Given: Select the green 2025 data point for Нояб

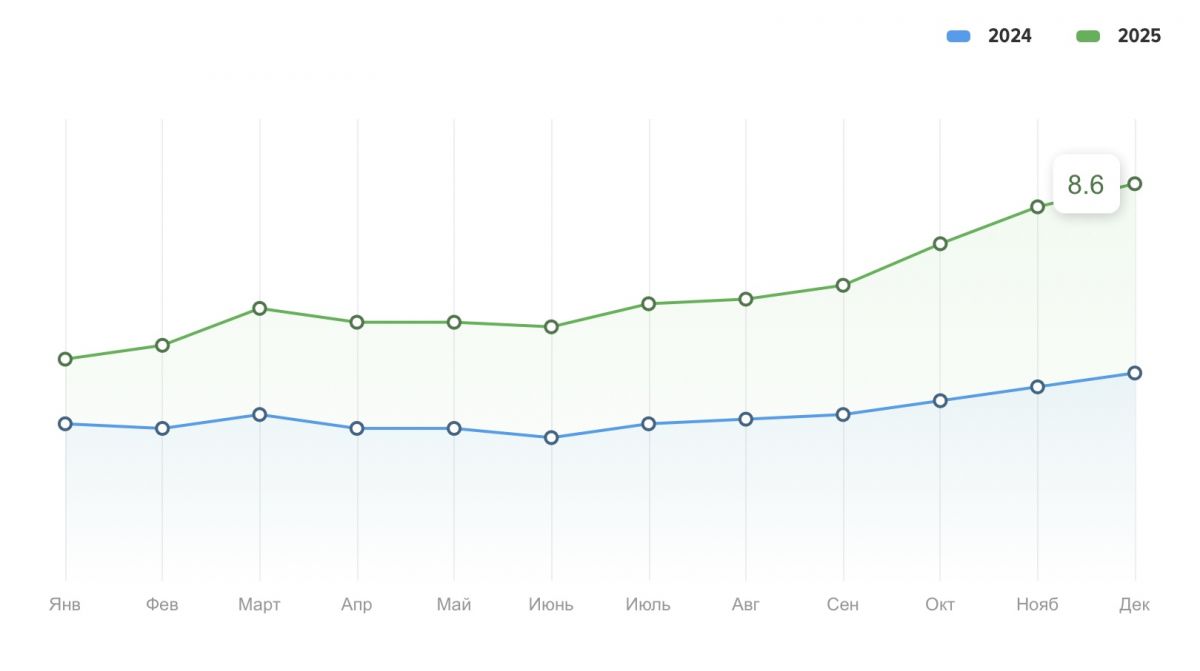Looking at the screenshot, I should pos(1038,207).
